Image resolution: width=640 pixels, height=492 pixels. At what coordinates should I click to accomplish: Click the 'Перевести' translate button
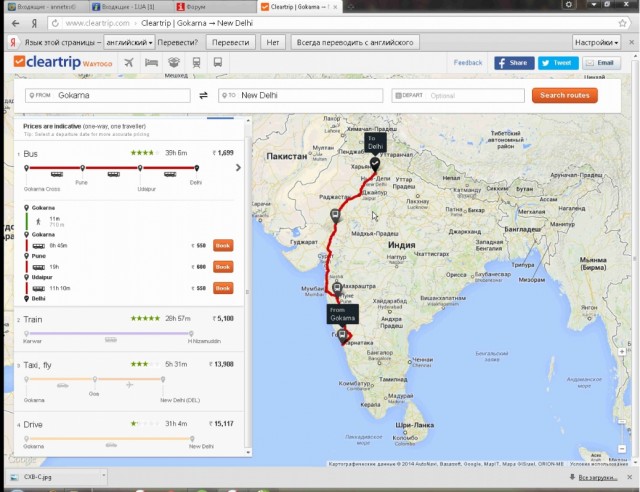(231, 43)
